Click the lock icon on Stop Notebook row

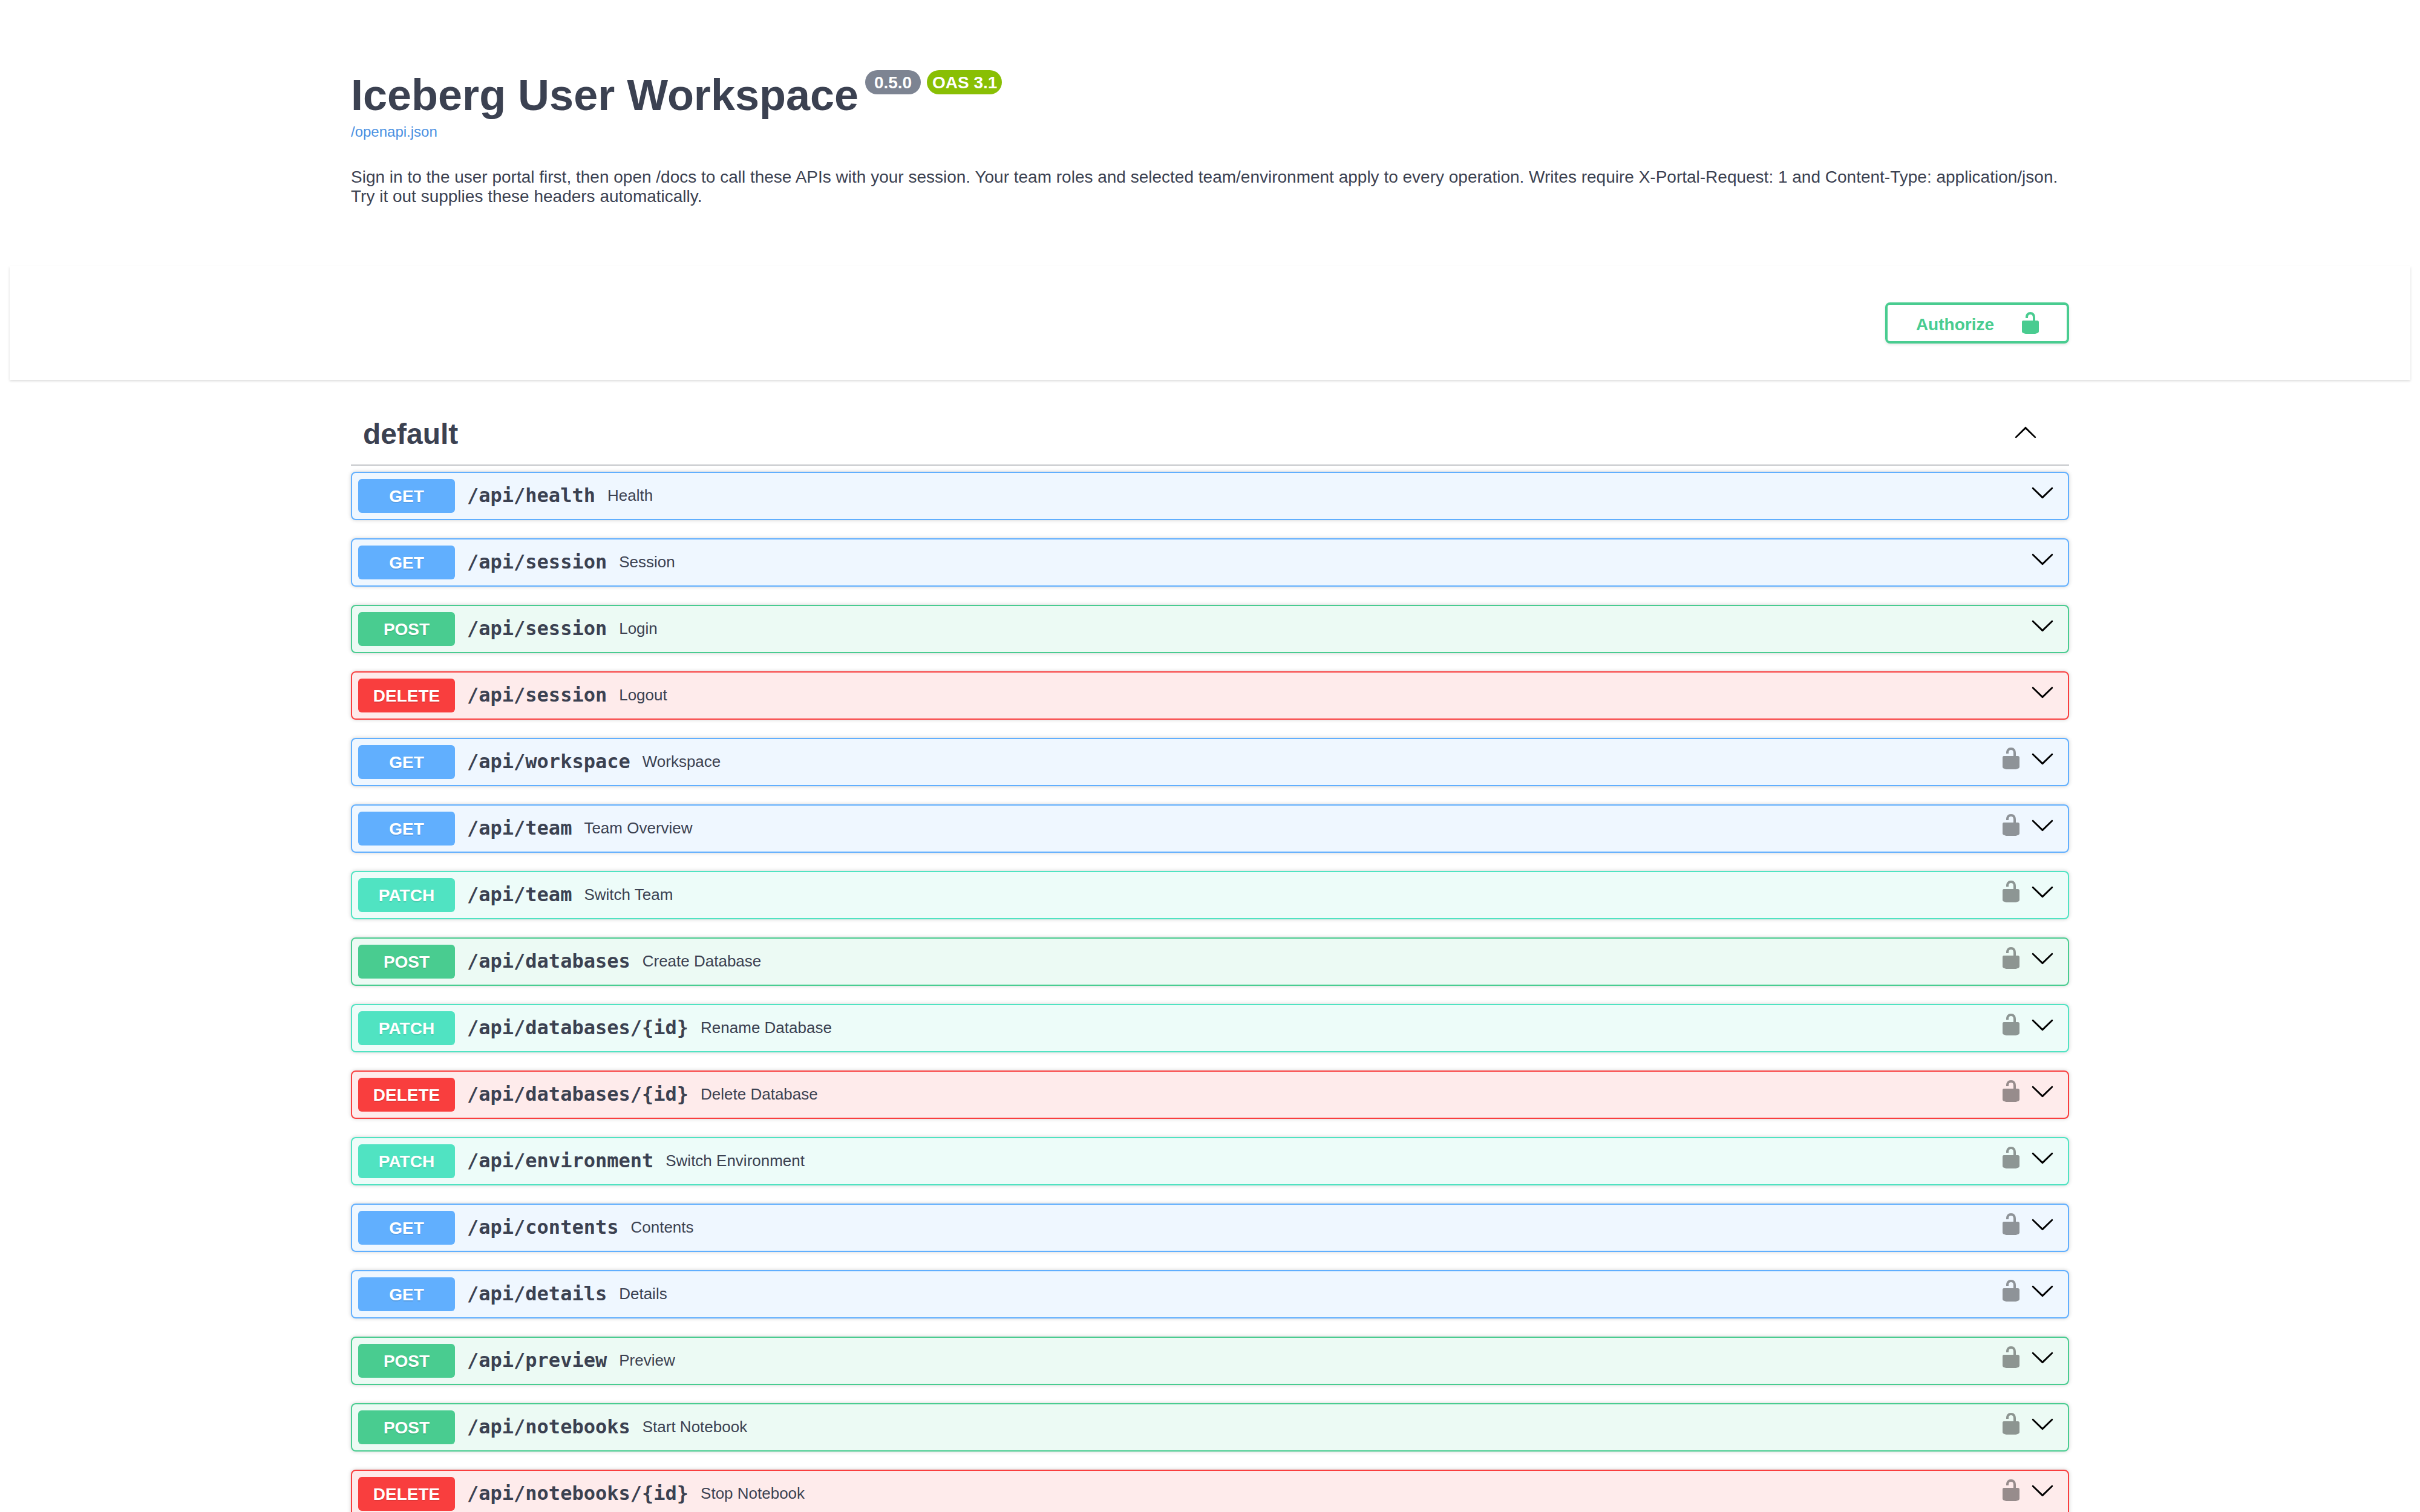point(2010,1491)
